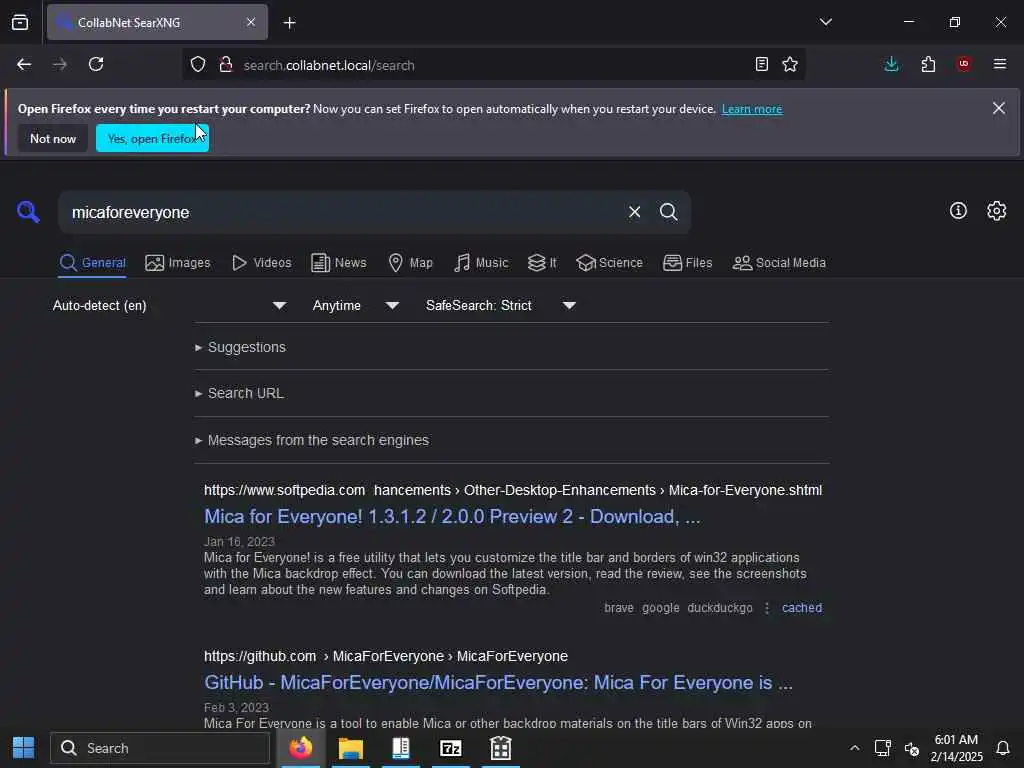Viewport: 1024px width, 768px height.
Task: Click the https://www.softpedia.com result URL
Action: (x=513, y=490)
